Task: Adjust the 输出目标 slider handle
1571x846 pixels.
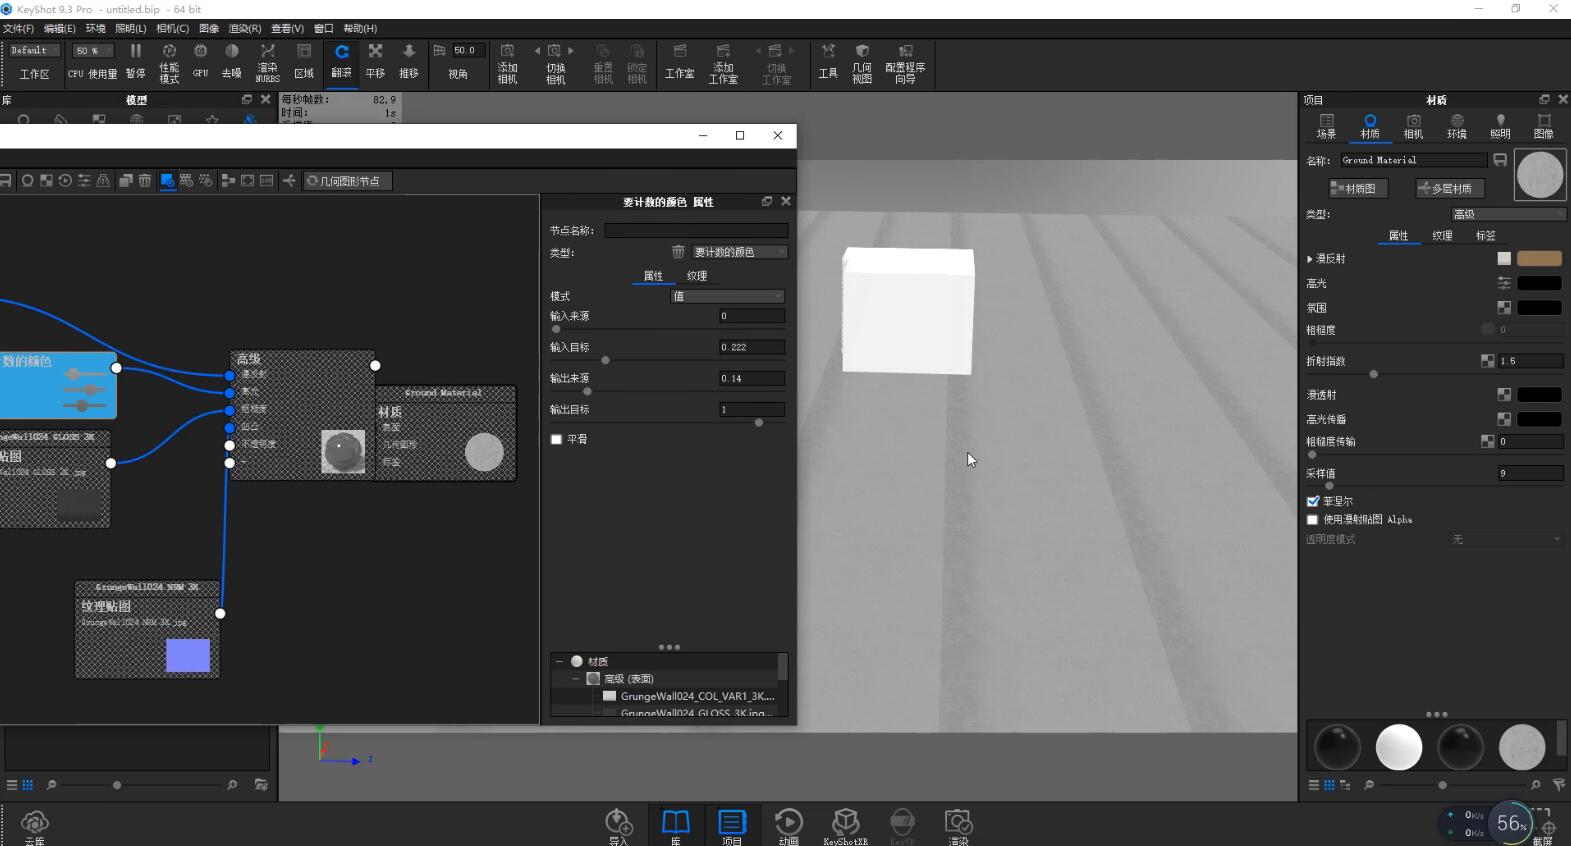Action: 759,422
